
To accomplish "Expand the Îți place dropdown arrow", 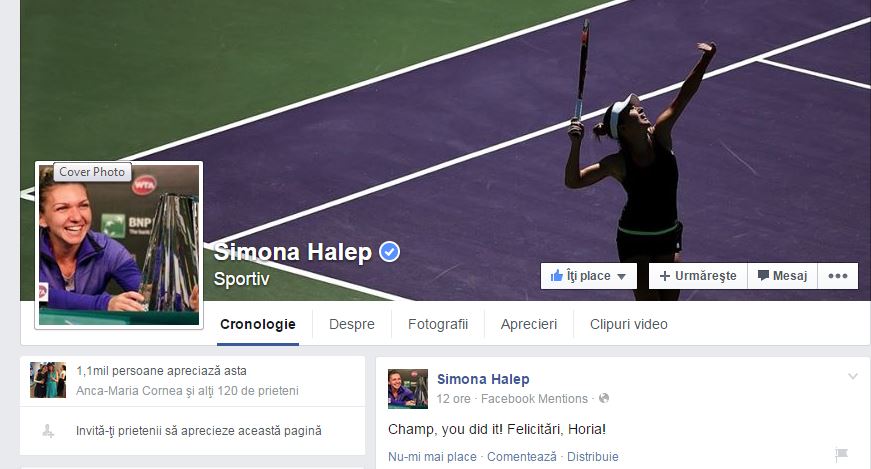I will (x=622, y=276).
